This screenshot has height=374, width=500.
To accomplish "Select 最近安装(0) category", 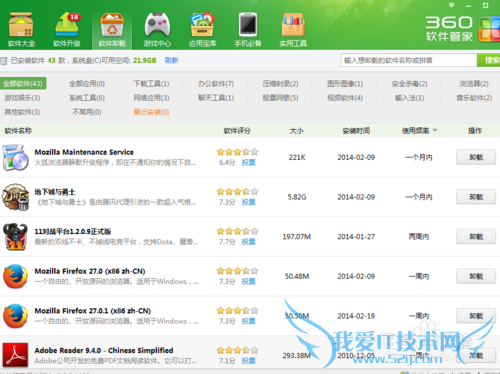I will coord(151,112).
